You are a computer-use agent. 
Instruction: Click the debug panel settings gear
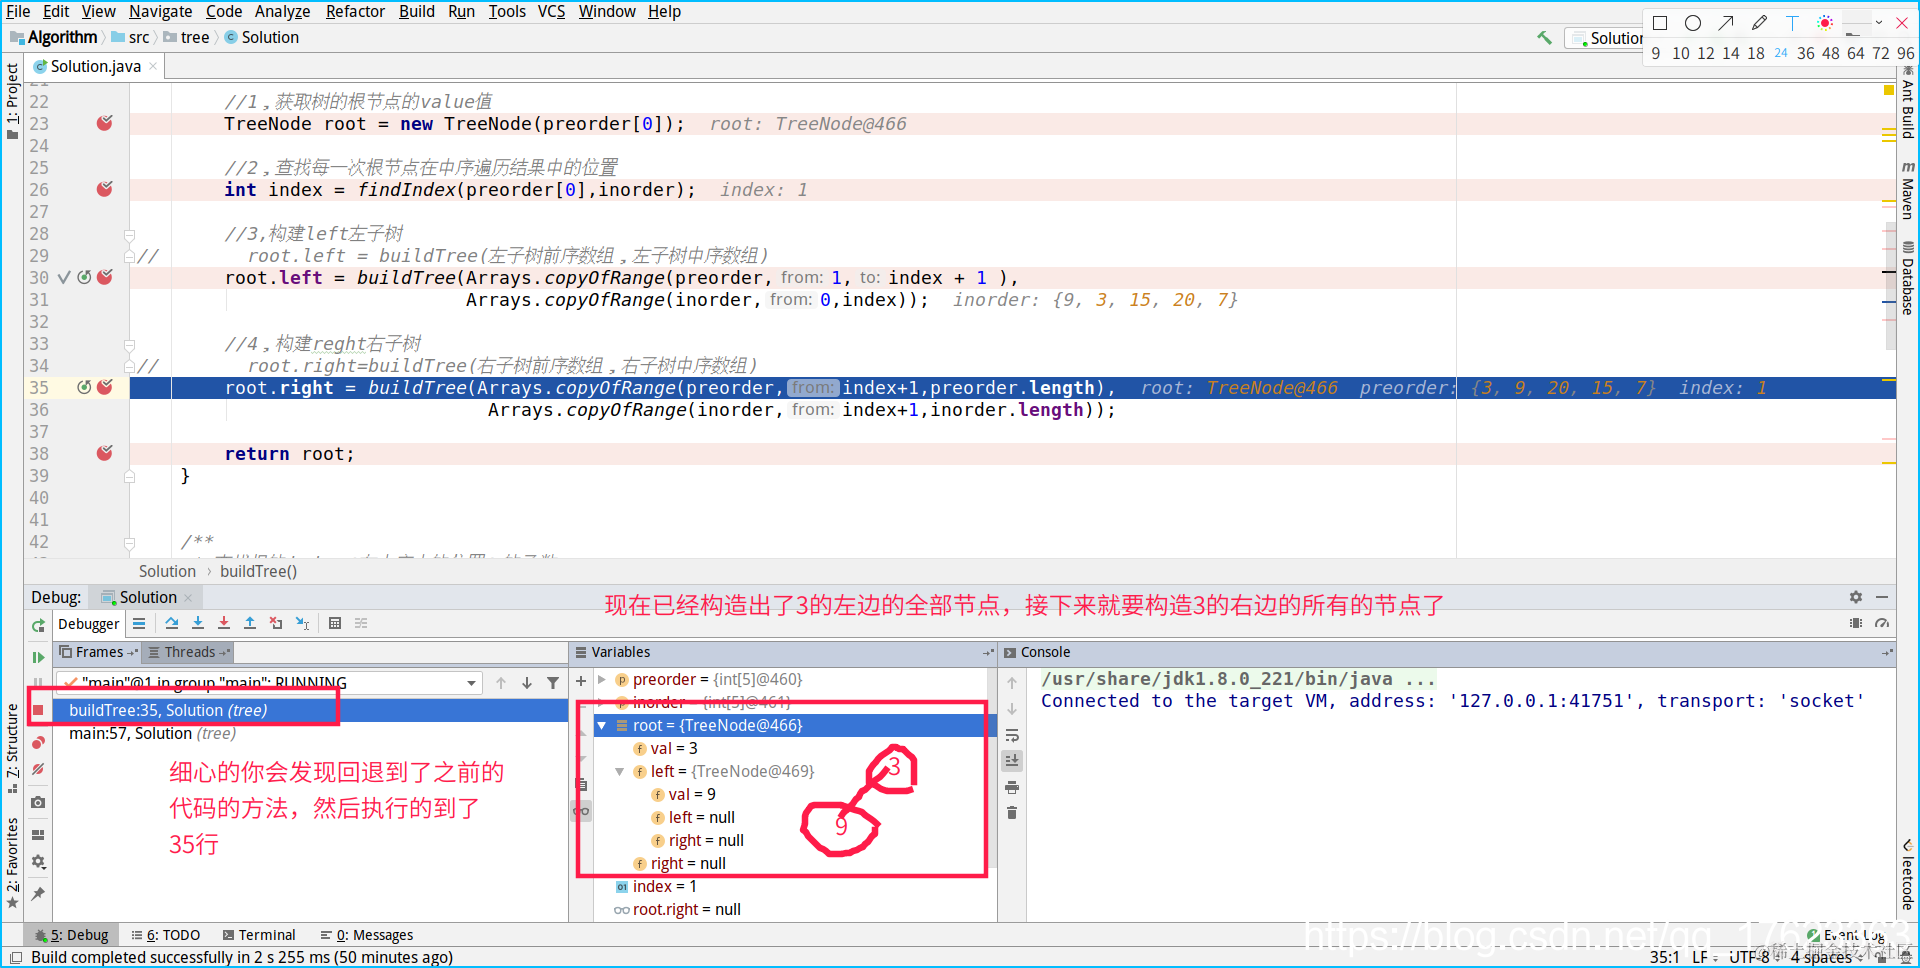click(x=1856, y=597)
